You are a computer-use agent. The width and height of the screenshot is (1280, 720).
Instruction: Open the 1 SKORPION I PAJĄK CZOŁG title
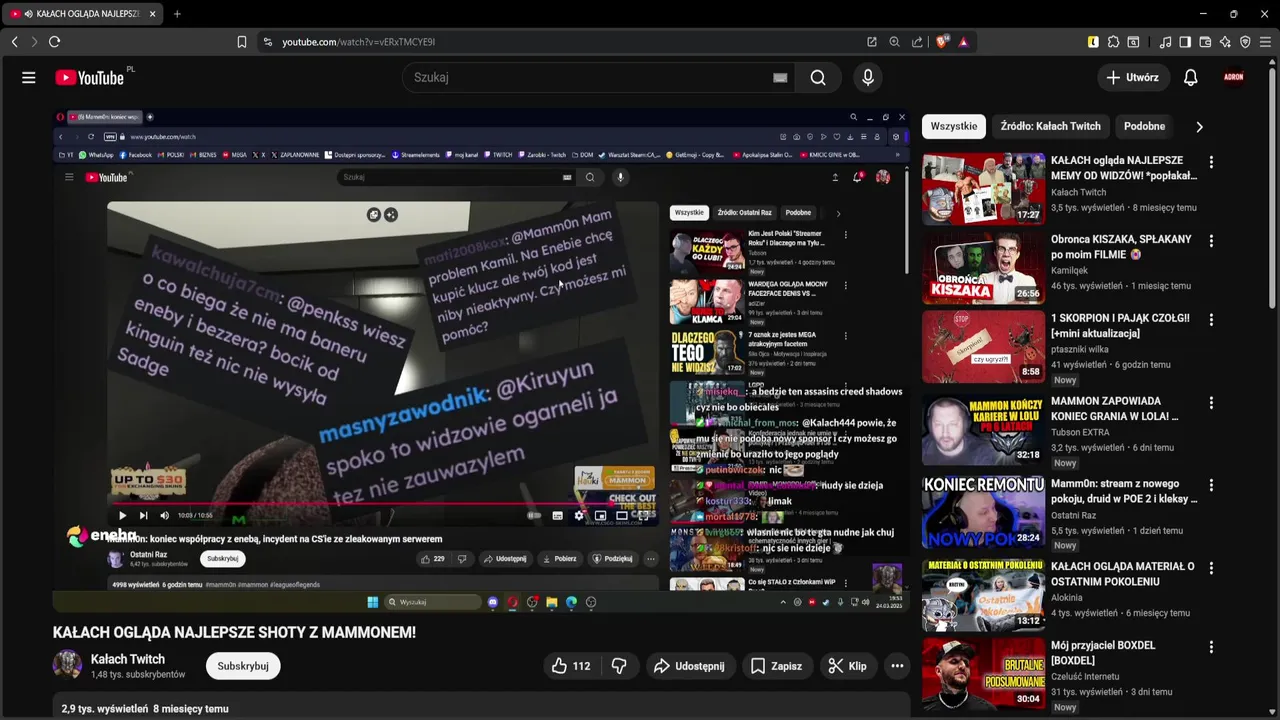point(1121,325)
